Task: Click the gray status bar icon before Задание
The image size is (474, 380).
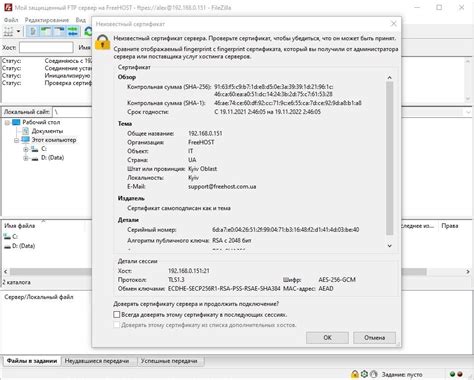Action: tap(374, 374)
